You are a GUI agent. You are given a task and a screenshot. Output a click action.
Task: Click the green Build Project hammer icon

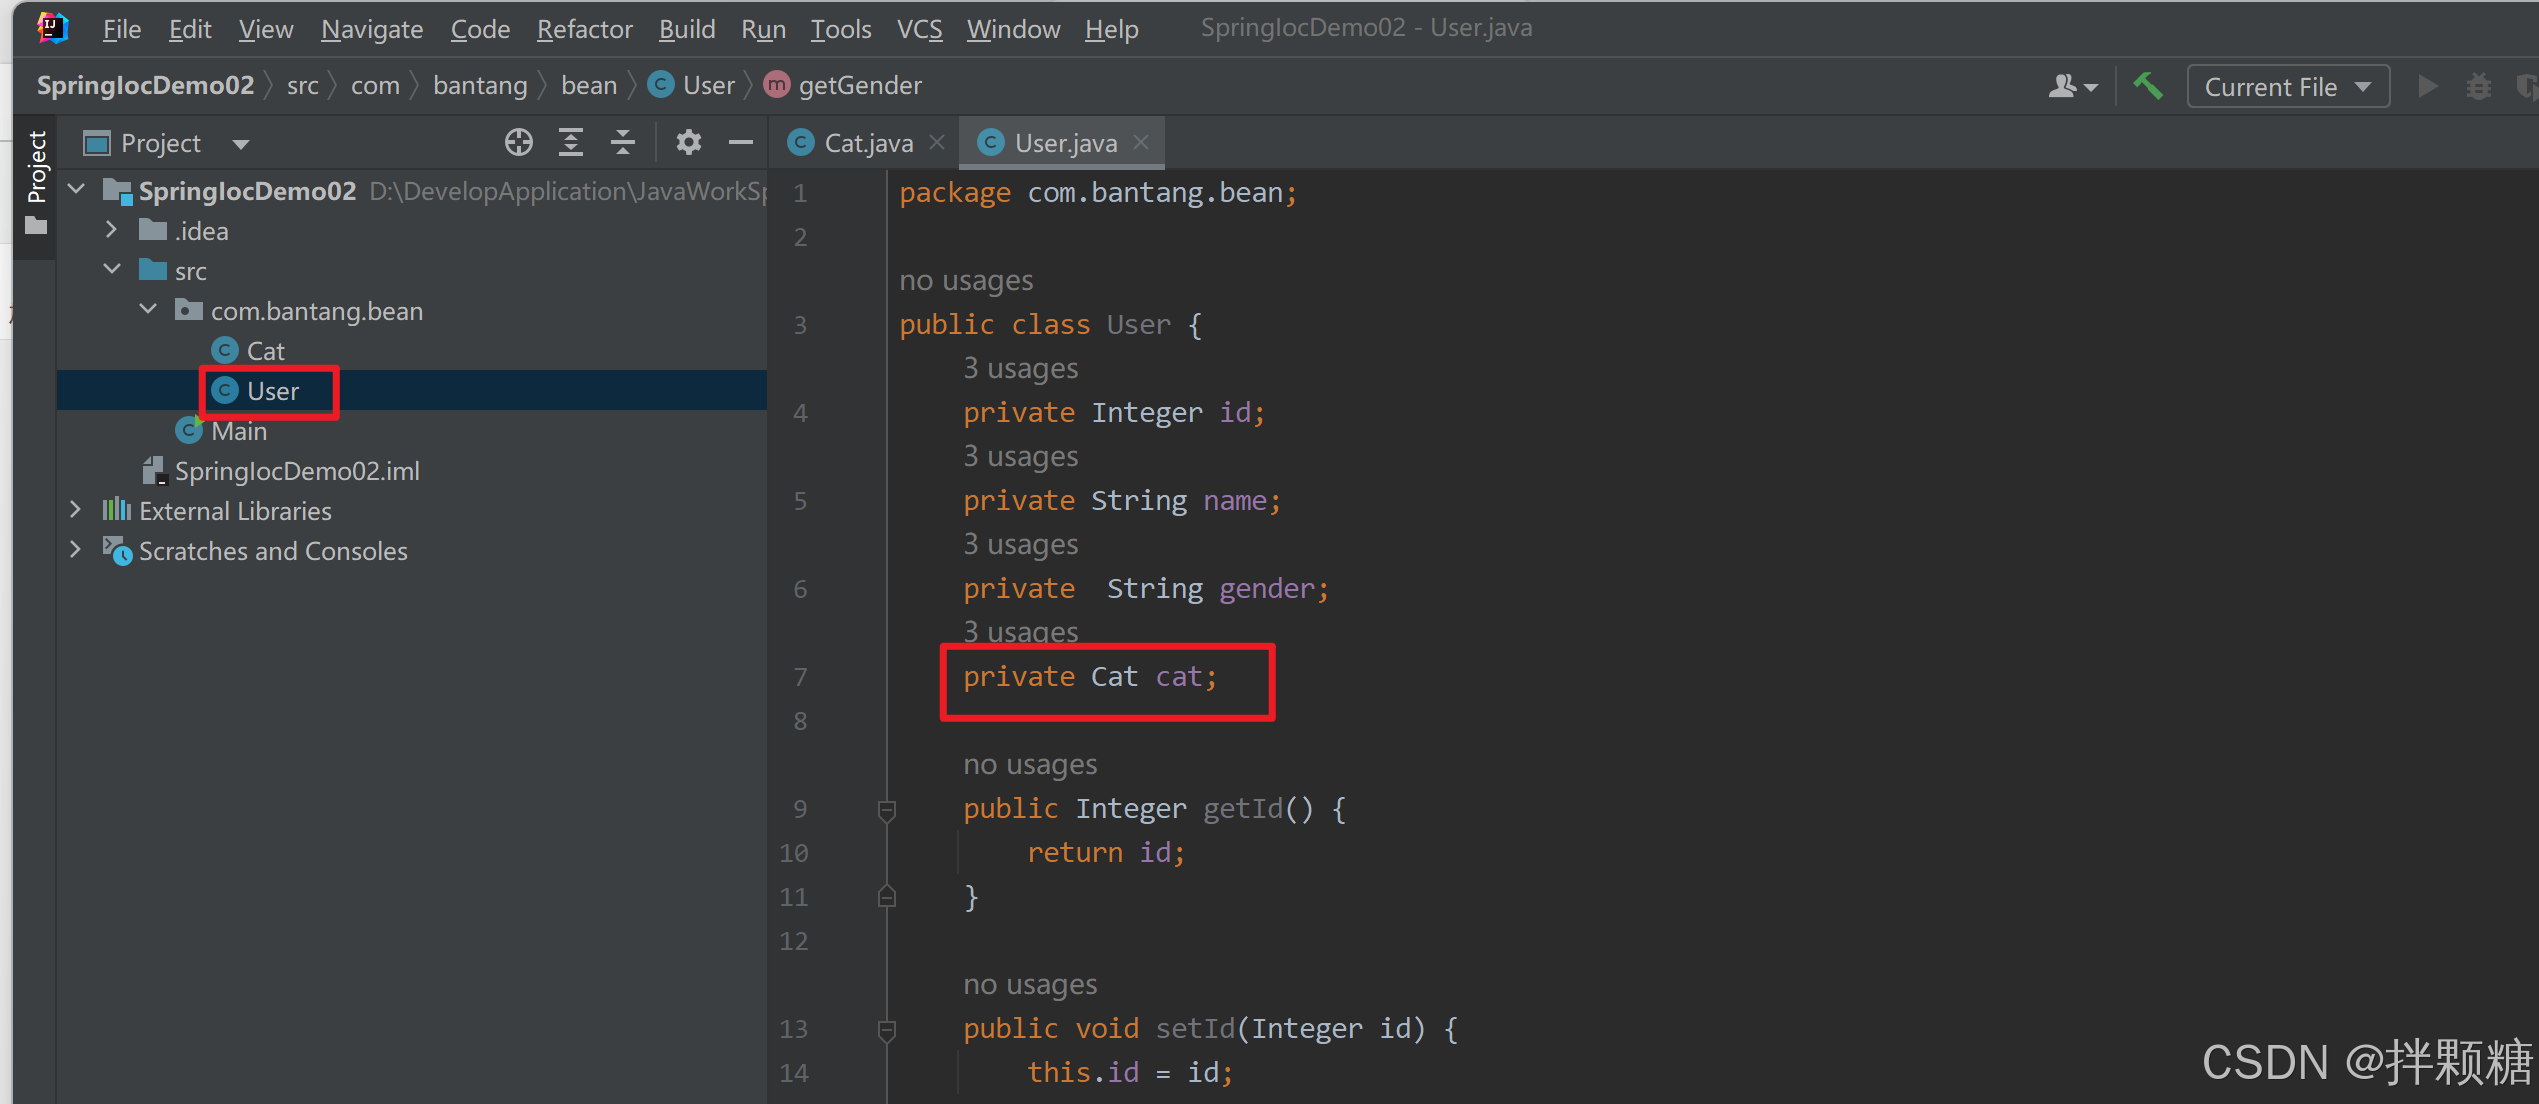2147,87
